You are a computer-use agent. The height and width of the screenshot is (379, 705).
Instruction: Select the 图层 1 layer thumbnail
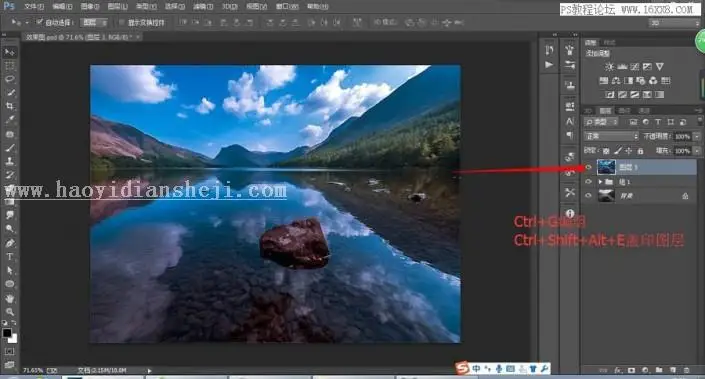click(x=606, y=167)
